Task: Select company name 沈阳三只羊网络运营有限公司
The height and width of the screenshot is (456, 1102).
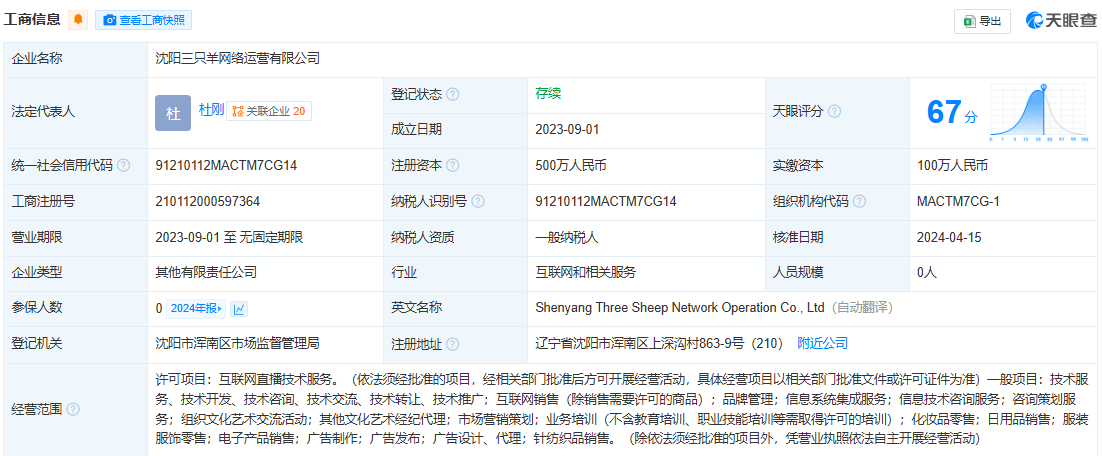Action: click(238, 58)
